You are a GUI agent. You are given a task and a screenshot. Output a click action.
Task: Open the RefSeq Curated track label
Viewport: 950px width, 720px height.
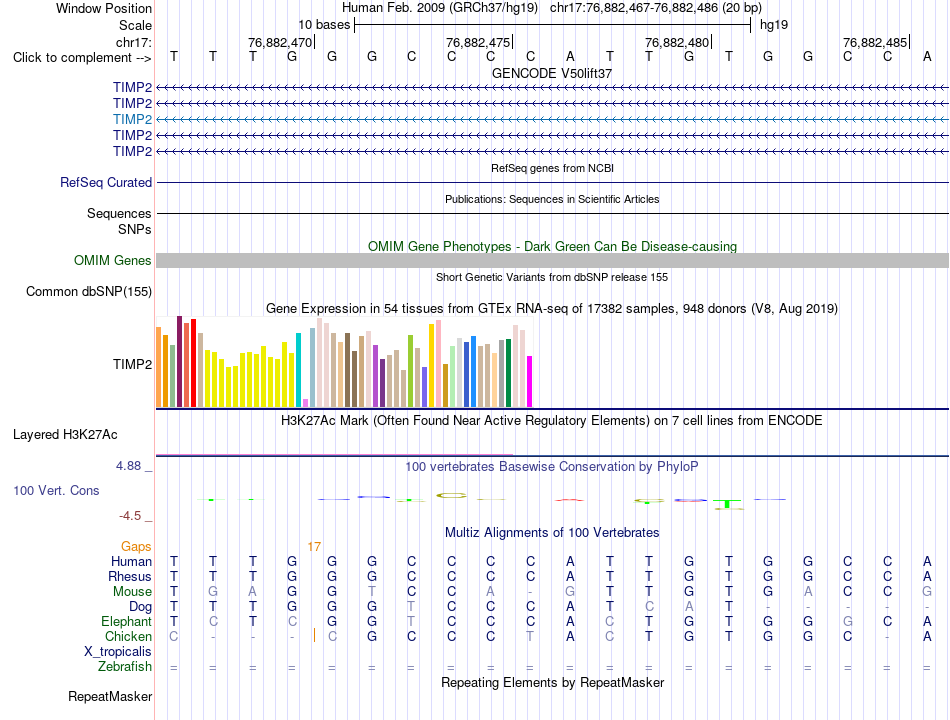click(106, 182)
